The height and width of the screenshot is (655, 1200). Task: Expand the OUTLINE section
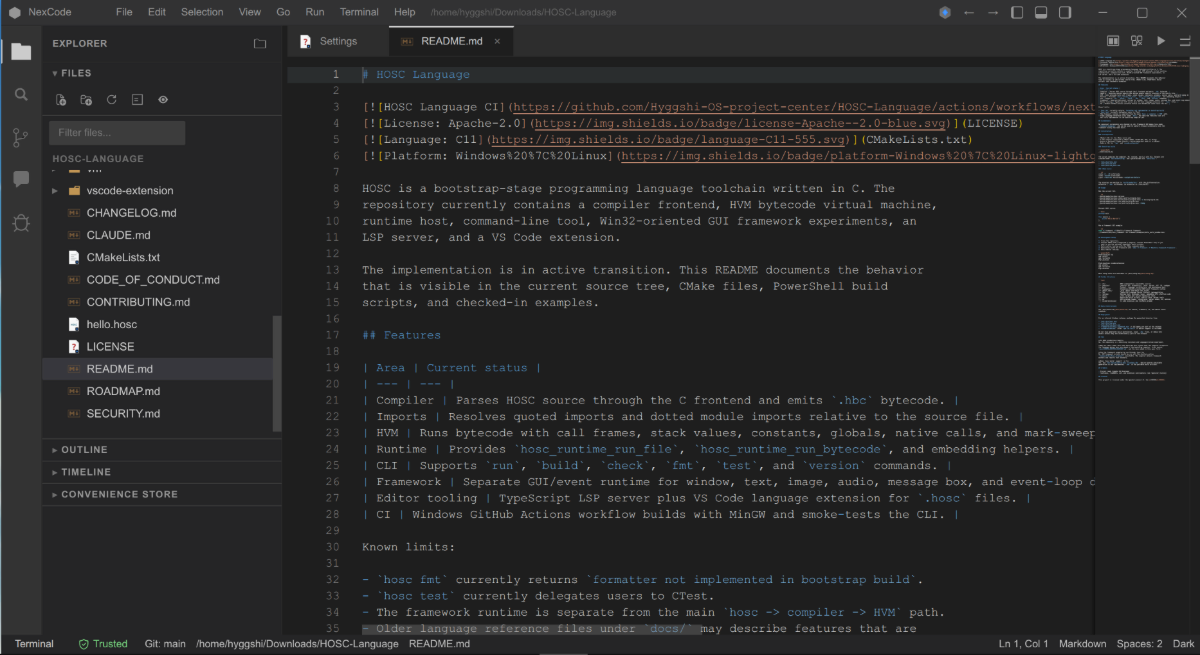[162, 450]
